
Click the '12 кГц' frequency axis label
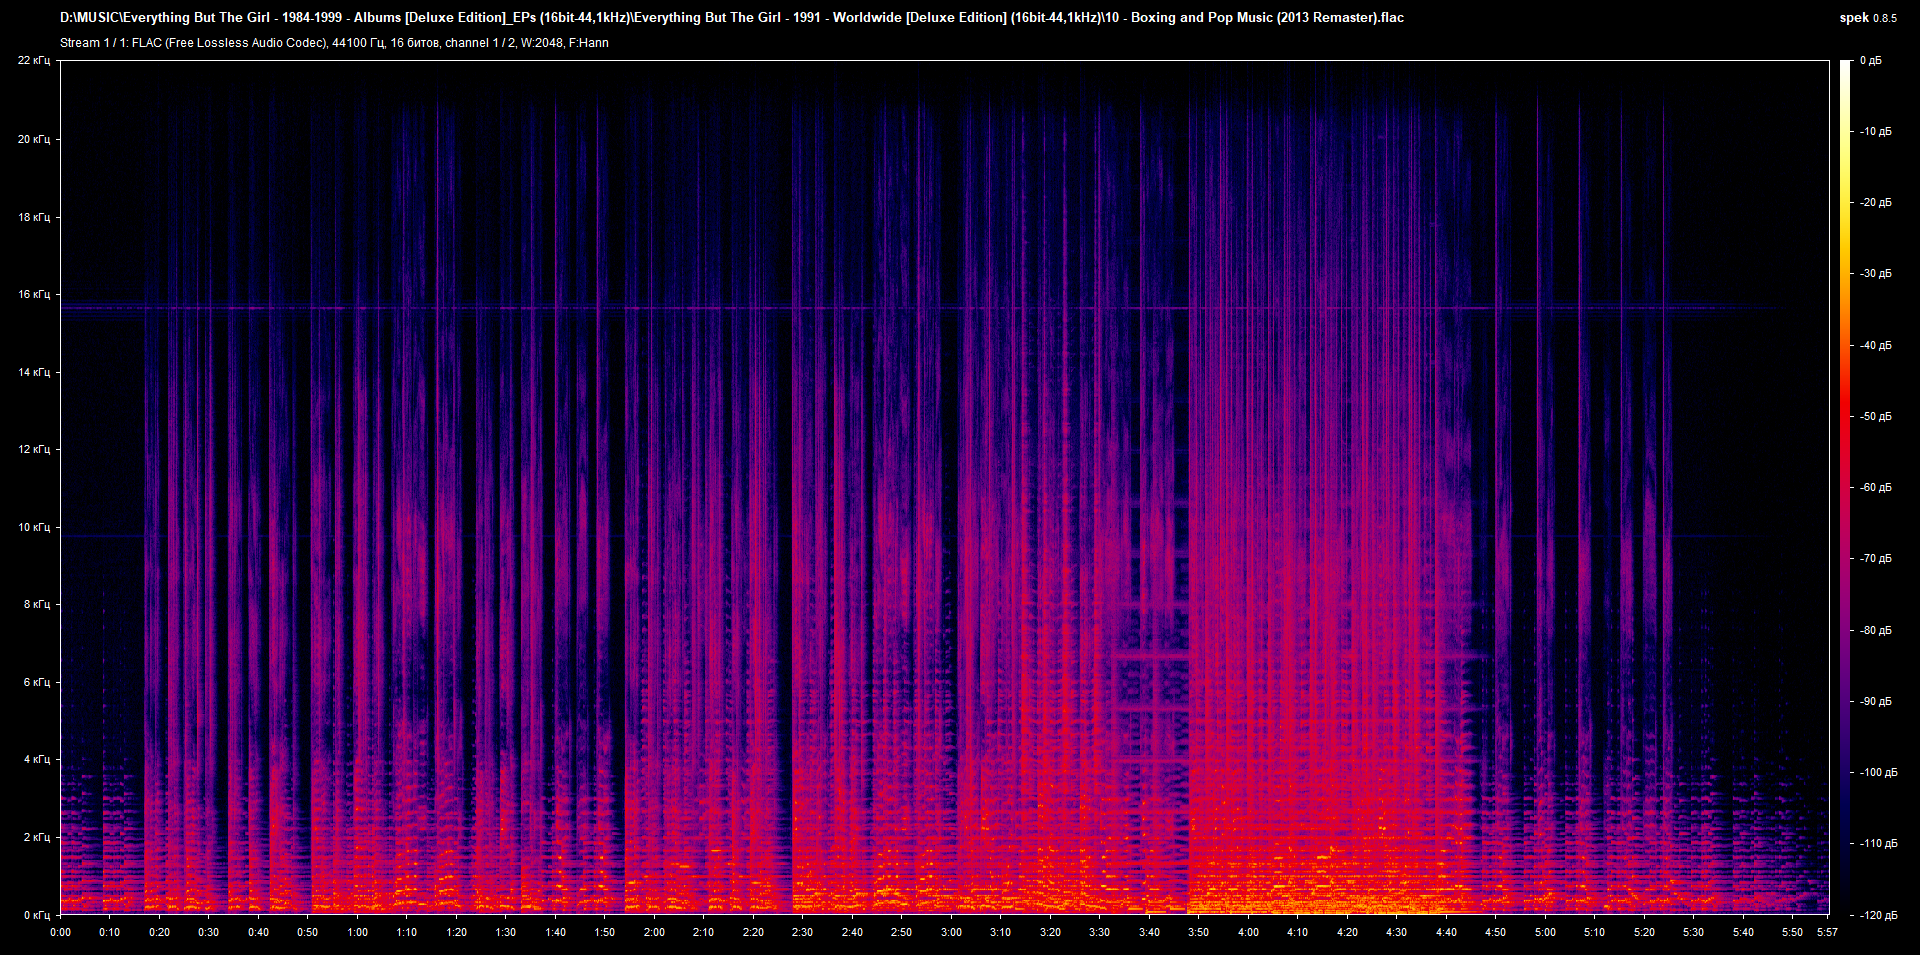tap(34, 450)
